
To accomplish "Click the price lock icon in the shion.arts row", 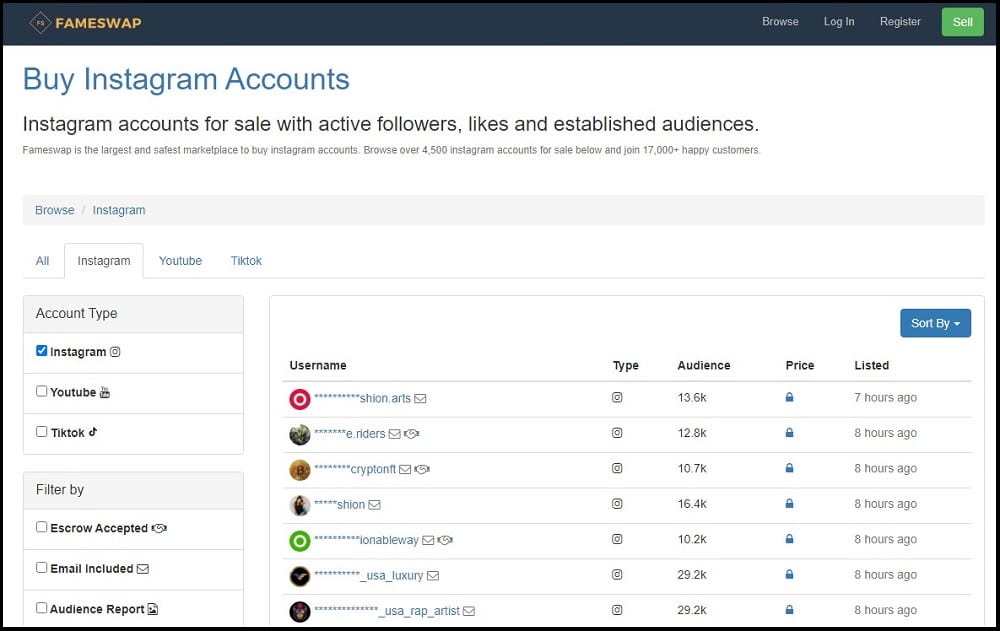I will pos(790,397).
